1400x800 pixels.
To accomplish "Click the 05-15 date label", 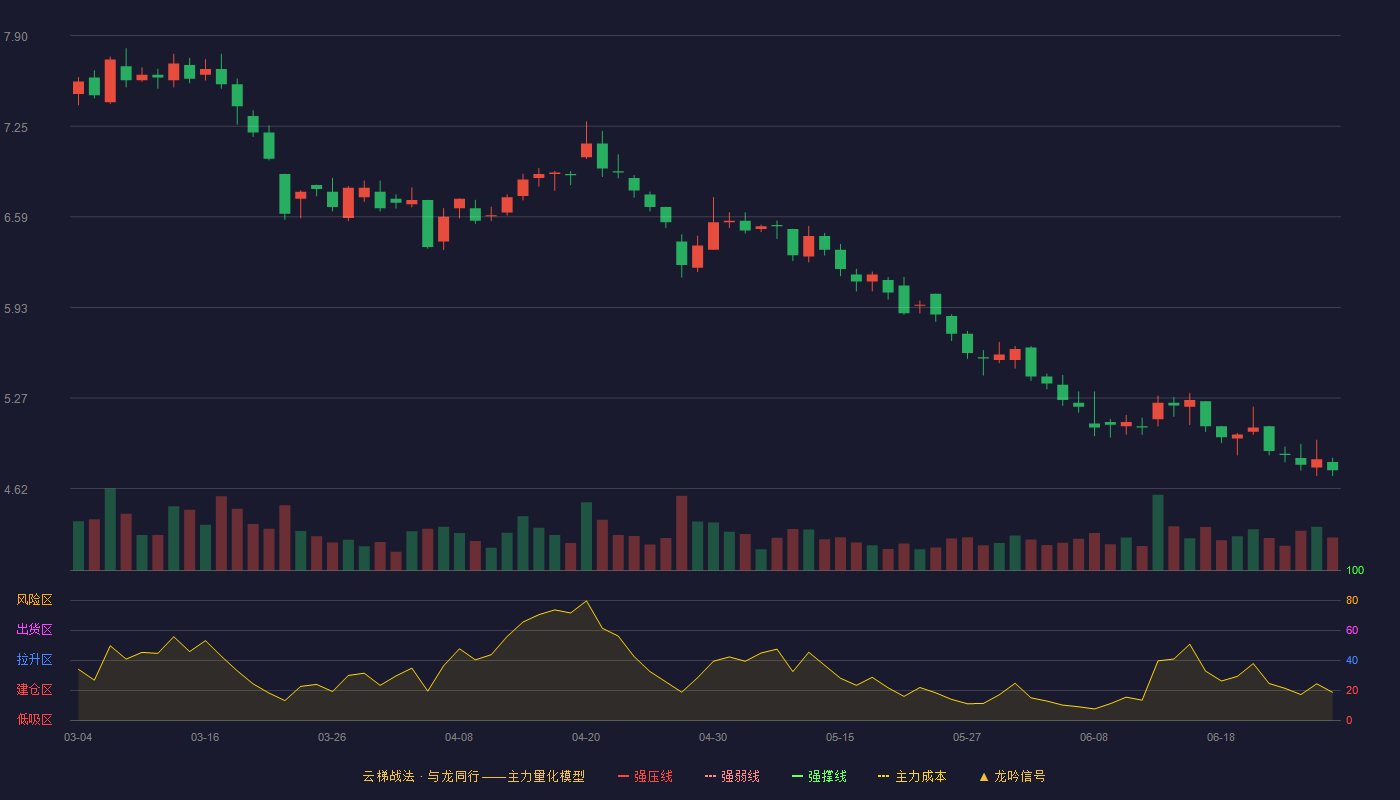I will (840, 737).
